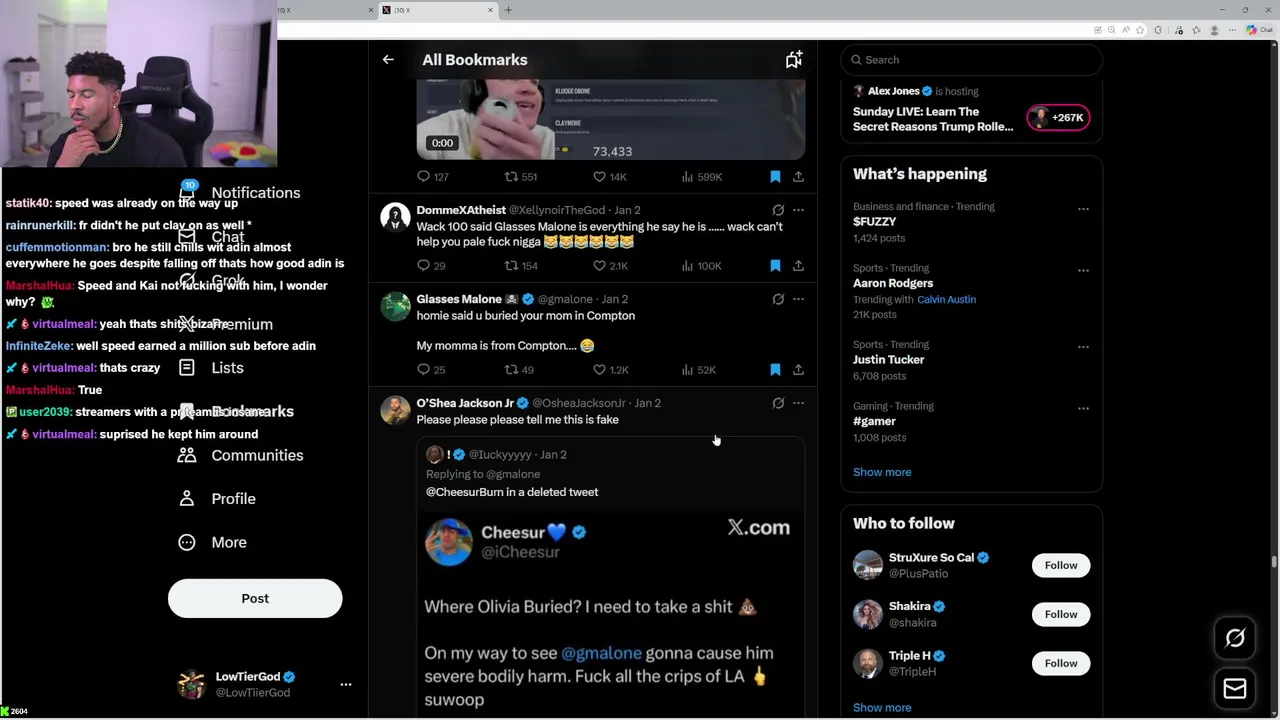
Task: Reply to the video post with 127 comments
Action: pos(433,177)
